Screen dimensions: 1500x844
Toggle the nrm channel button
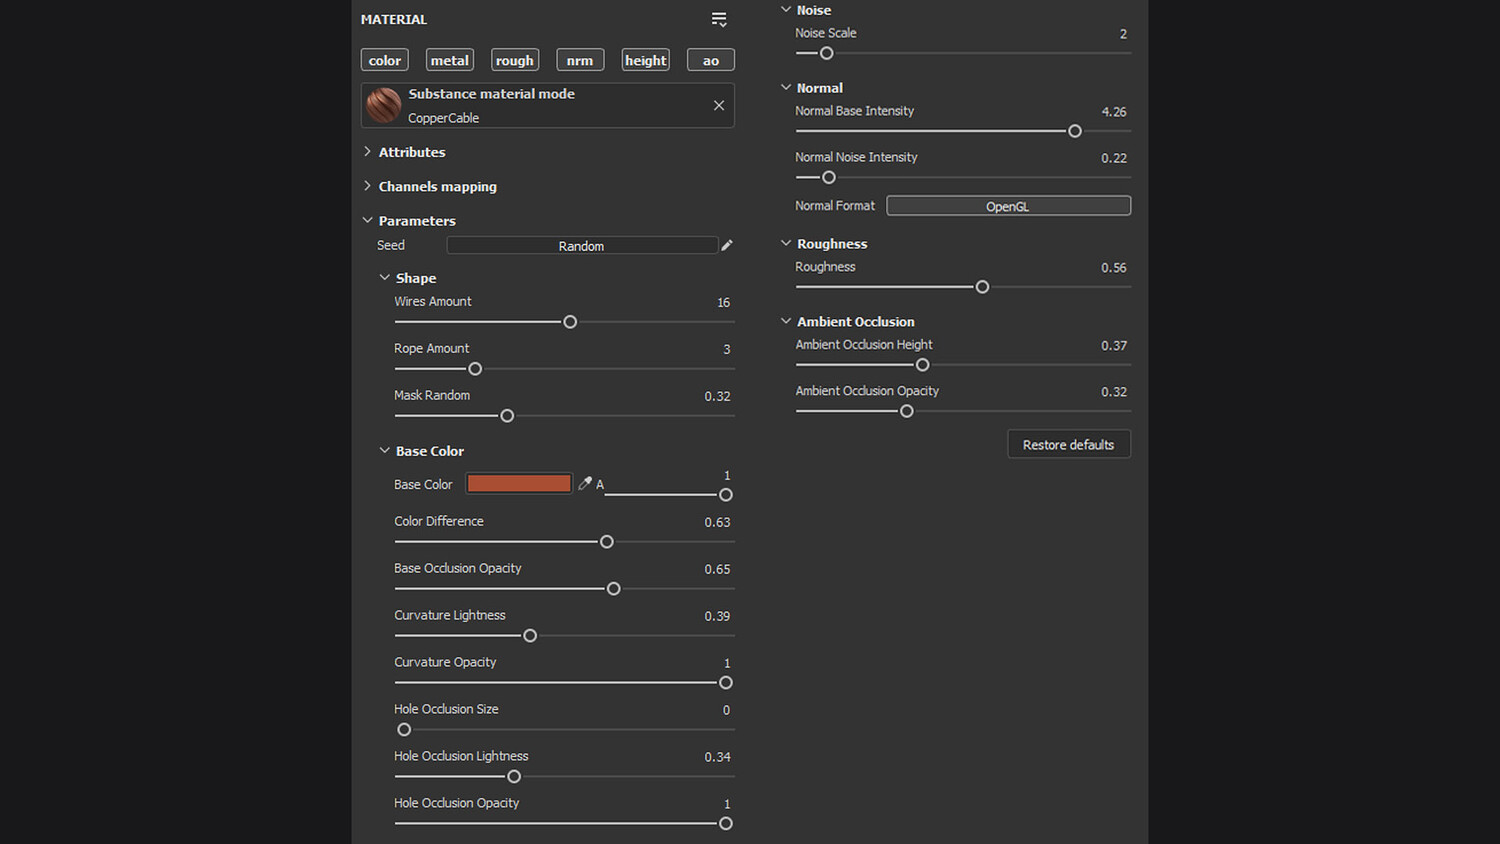(x=580, y=60)
